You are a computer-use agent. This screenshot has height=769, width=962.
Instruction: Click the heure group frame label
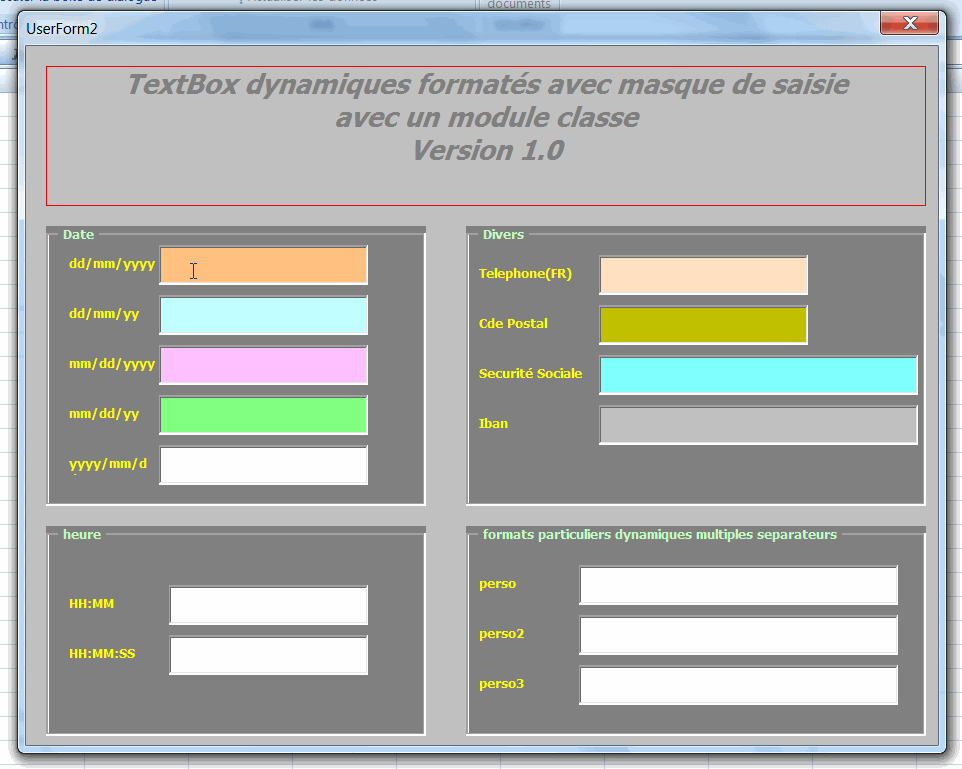coord(82,535)
